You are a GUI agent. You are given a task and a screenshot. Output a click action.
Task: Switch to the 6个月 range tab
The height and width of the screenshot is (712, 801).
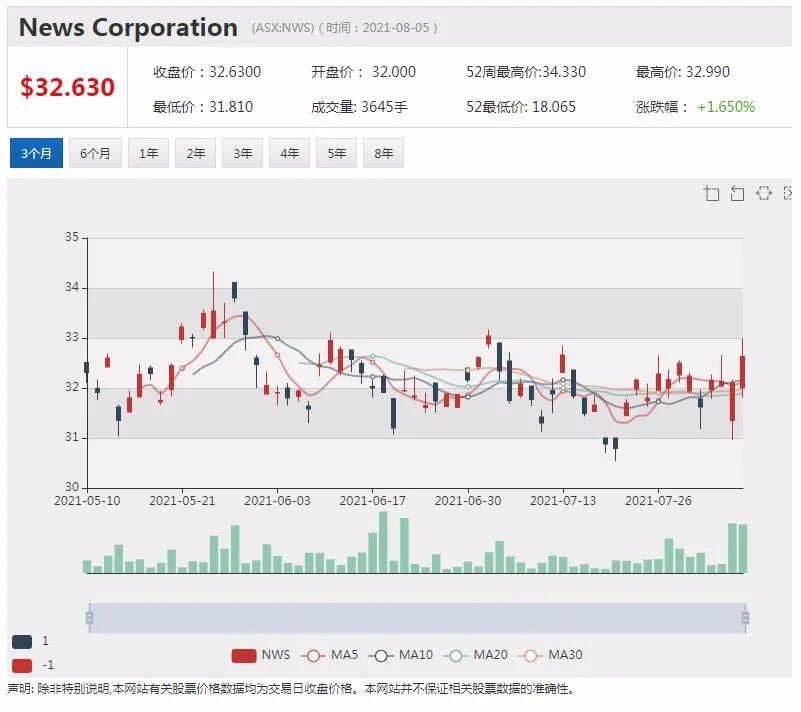tap(95, 153)
